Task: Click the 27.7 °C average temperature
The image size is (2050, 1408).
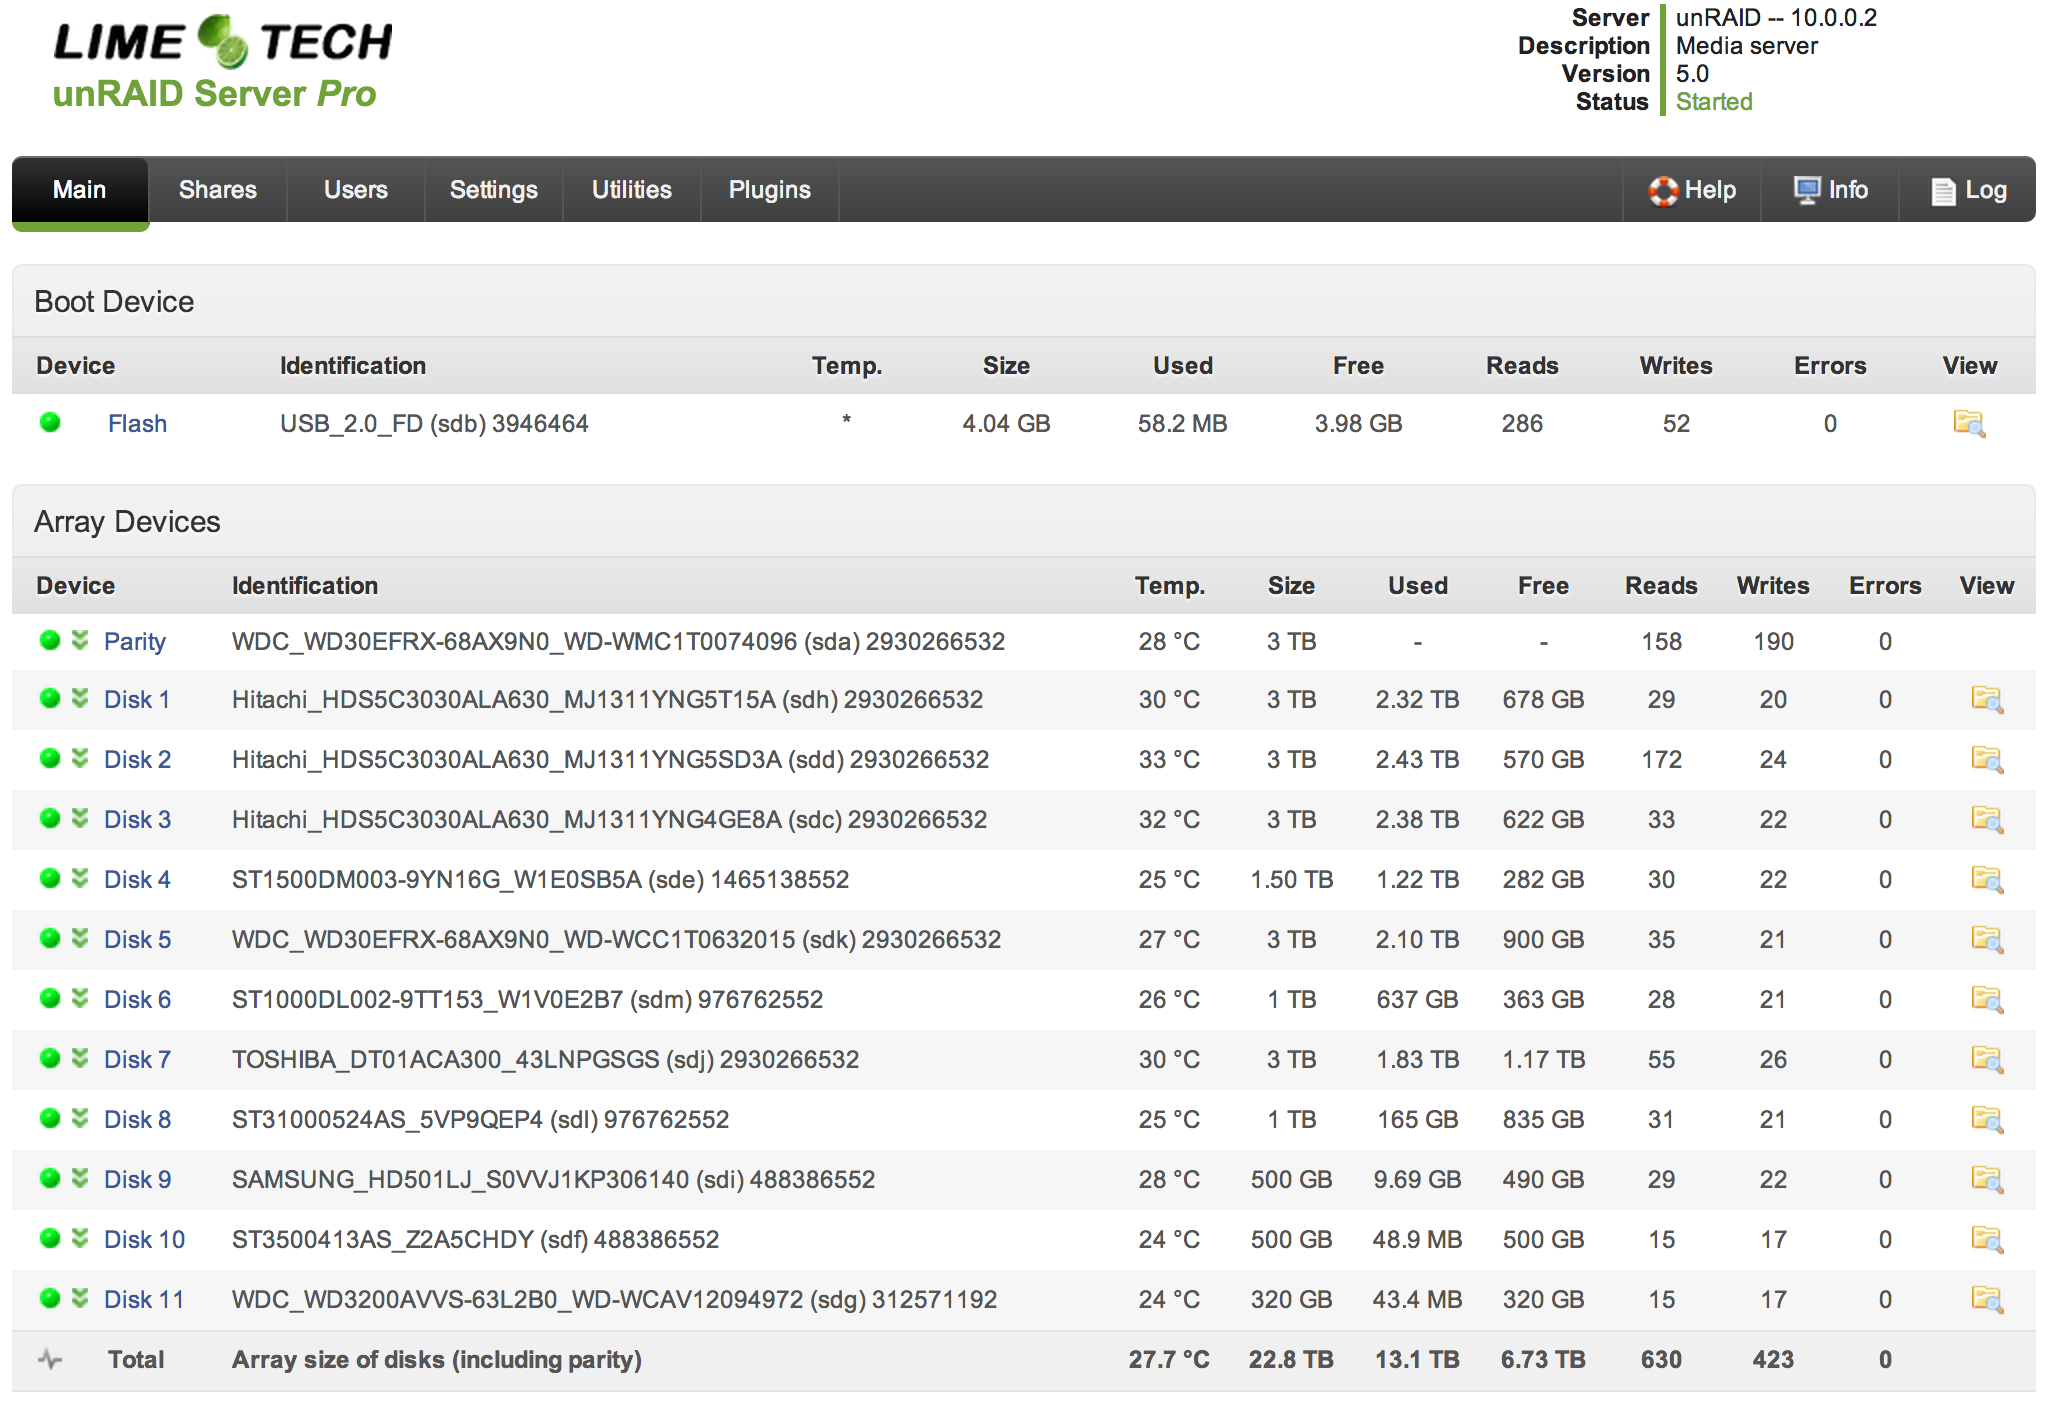Action: [x=1169, y=1359]
